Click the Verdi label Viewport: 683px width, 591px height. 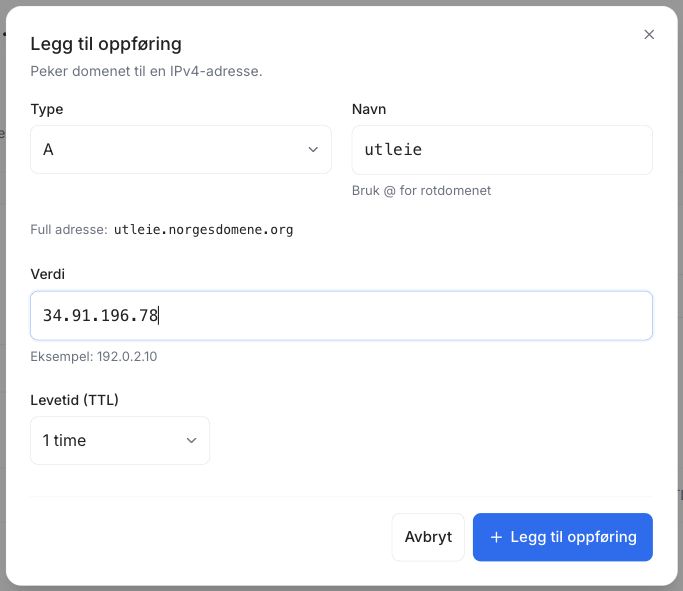pos(47,274)
